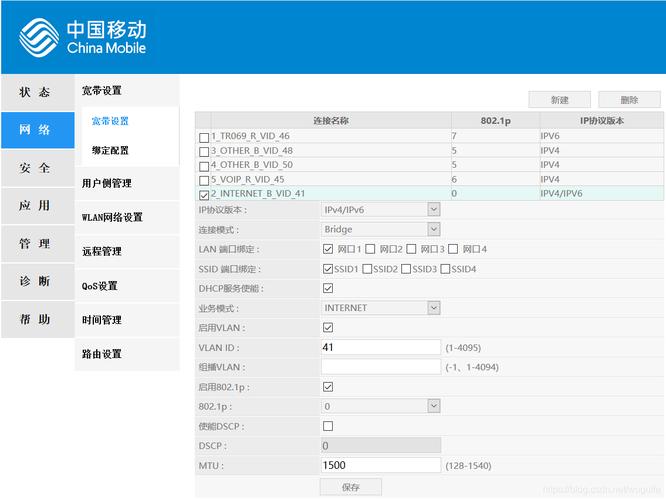Viewport: 666px width, 500px height.
Task: Open the 802.1p priority dropdown
Action: coord(381,407)
